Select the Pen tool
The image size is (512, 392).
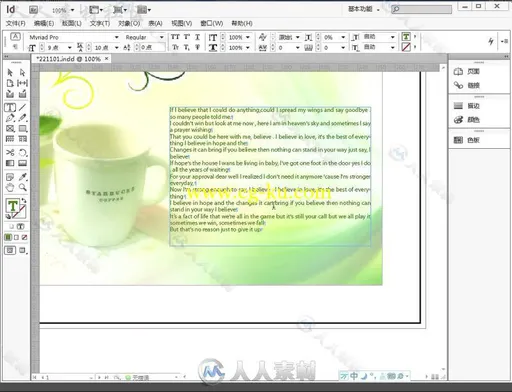10,118
